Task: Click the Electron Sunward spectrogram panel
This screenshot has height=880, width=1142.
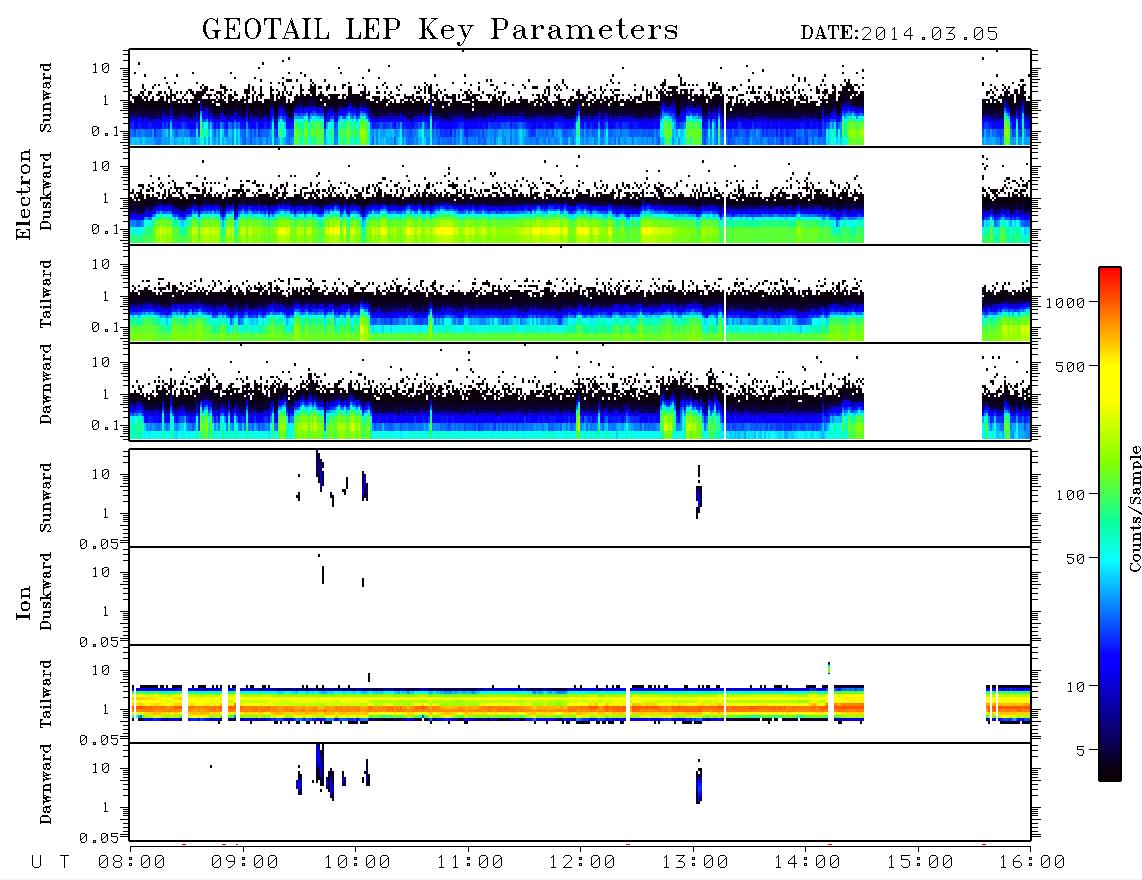Action: 580,98
